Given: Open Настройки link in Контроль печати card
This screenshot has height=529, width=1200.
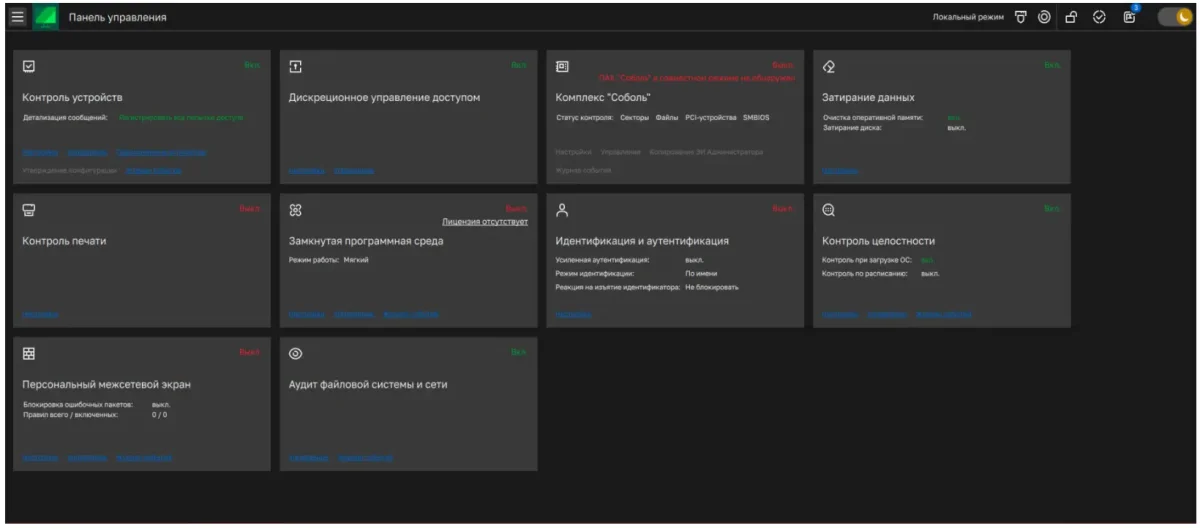Looking at the screenshot, I should (x=40, y=314).
